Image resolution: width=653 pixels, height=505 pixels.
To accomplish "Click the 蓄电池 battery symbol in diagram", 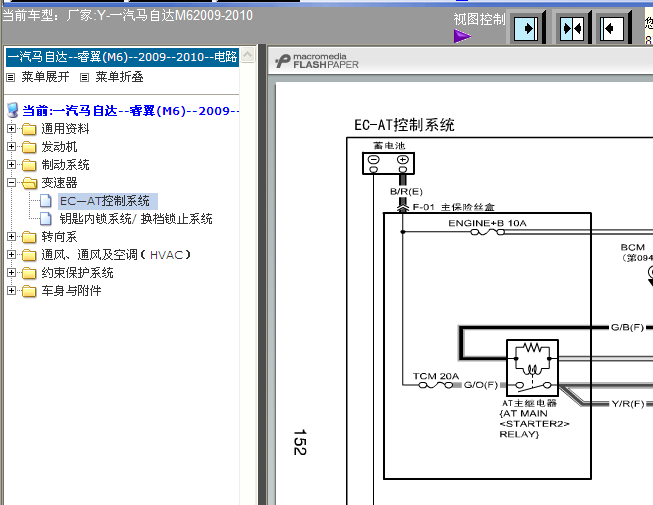I will point(388,163).
